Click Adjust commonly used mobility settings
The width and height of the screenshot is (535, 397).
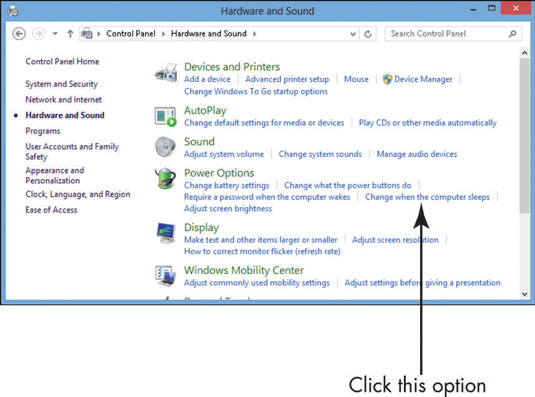click(x=257, y=283)
